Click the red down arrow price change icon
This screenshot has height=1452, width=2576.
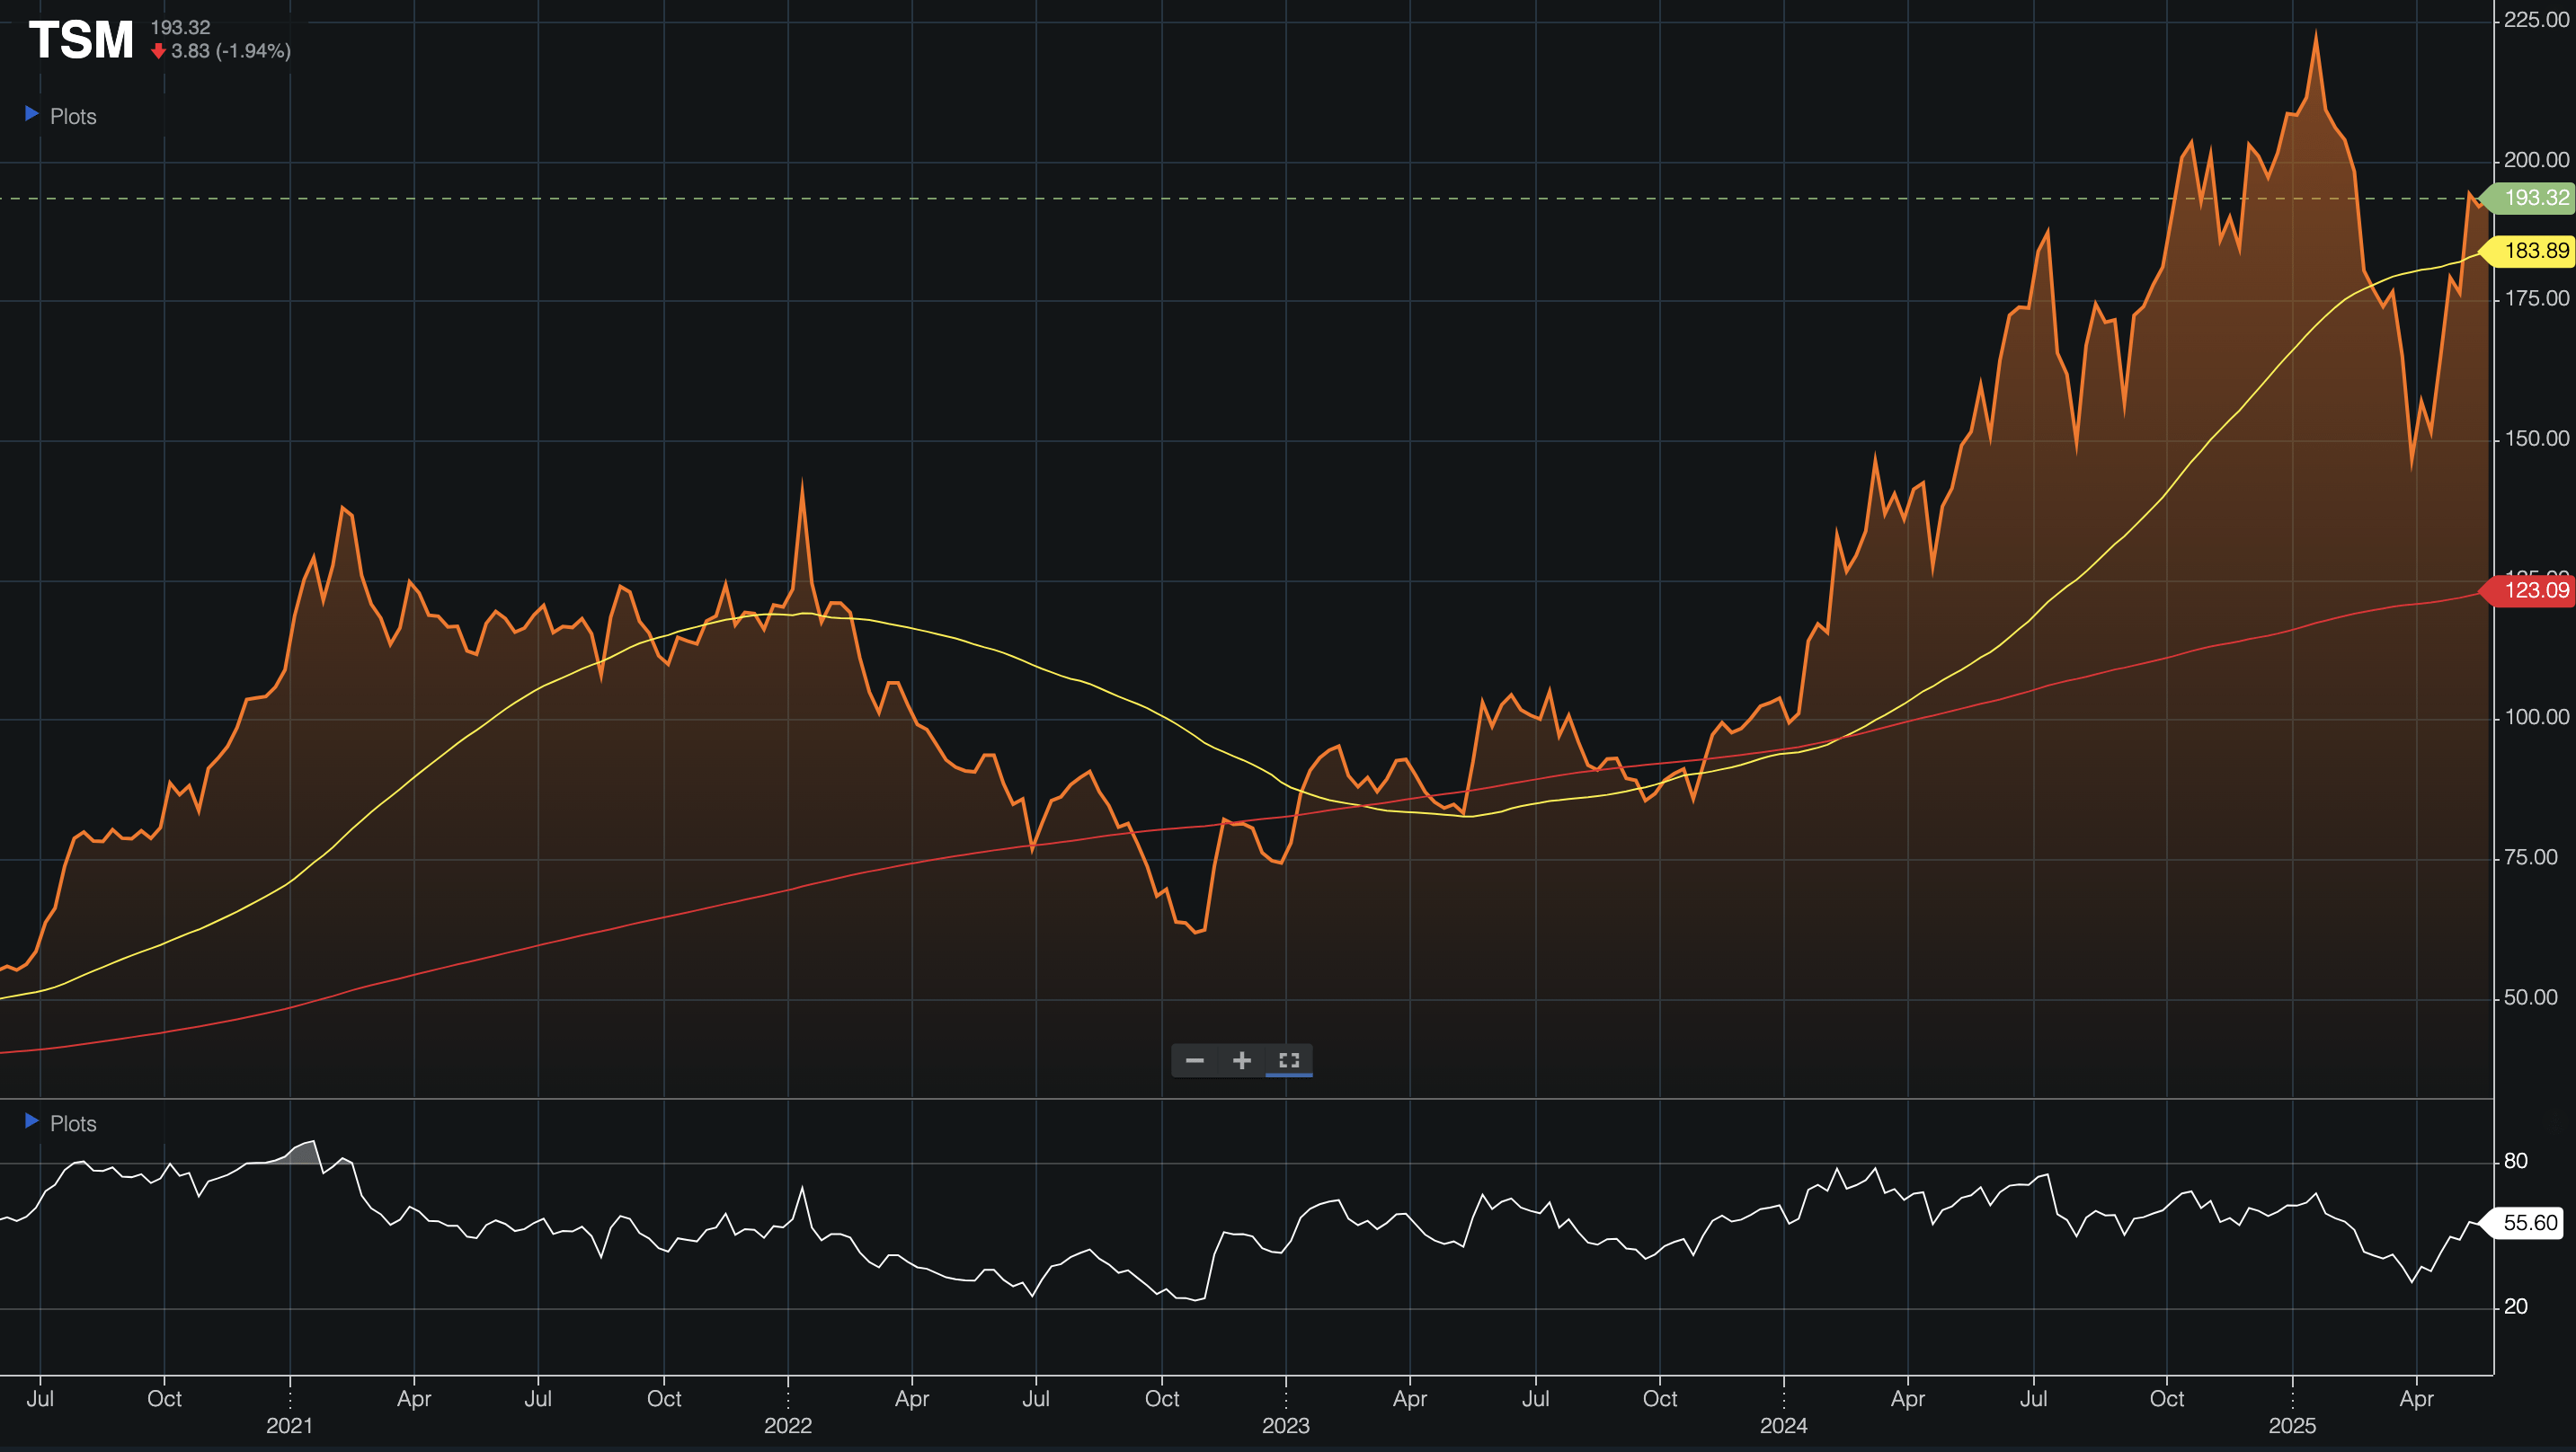pyautogui.click(x=158, y=51)
